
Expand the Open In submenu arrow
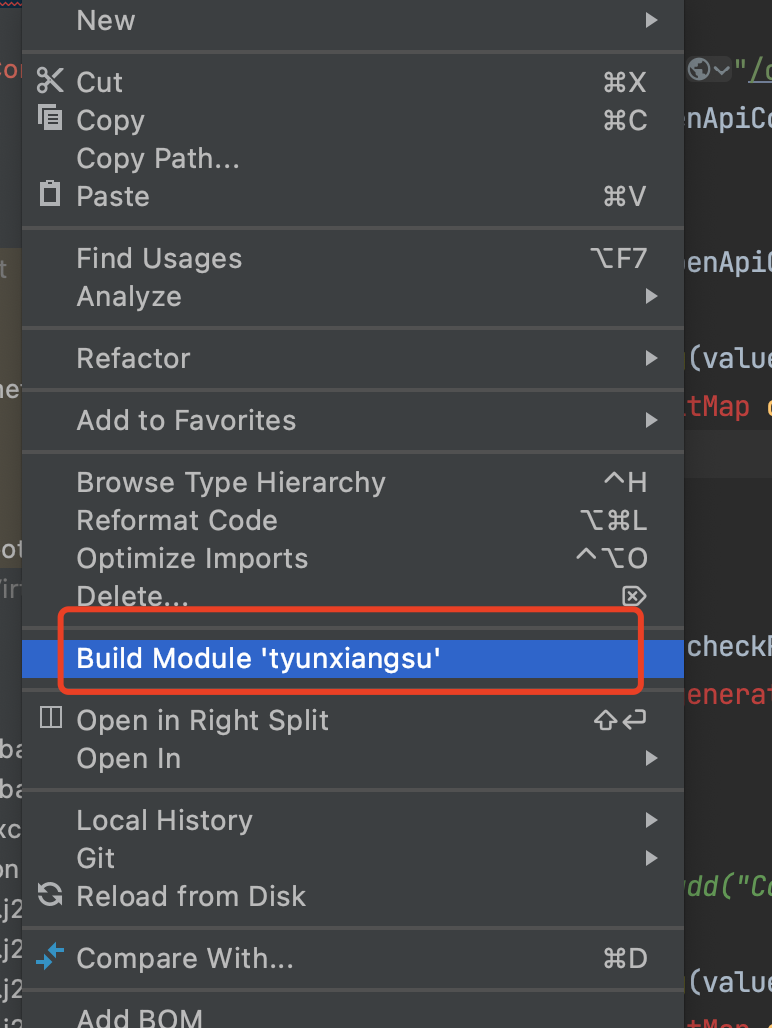pyautogui.click(x=651, y=759)
